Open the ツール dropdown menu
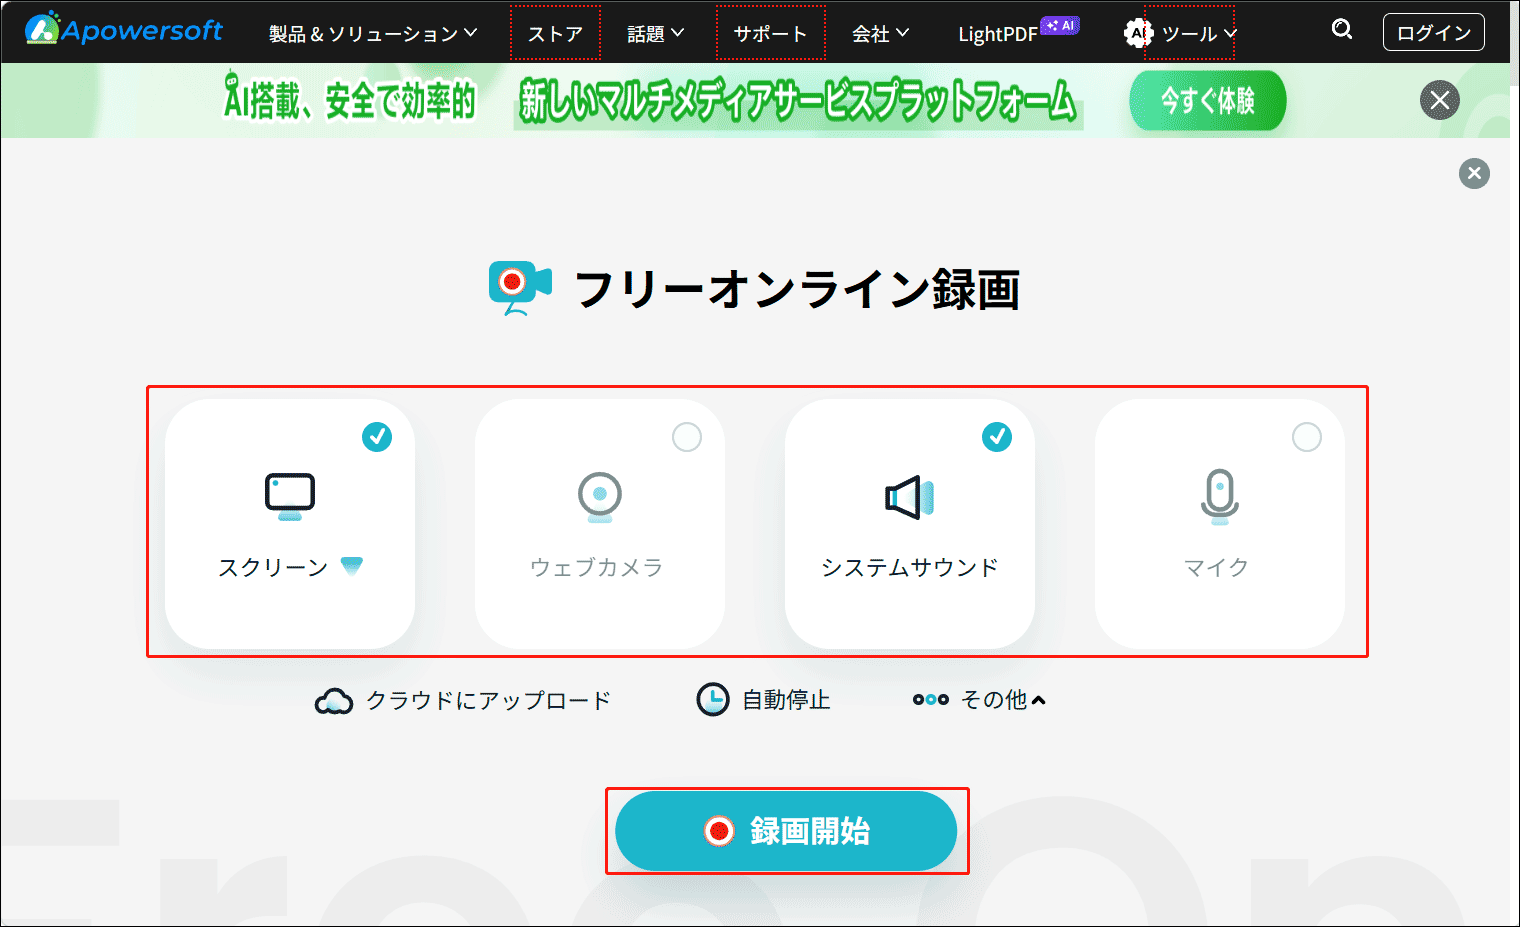This screenshot has width=1520, height=927. (x=1190, y=32)
